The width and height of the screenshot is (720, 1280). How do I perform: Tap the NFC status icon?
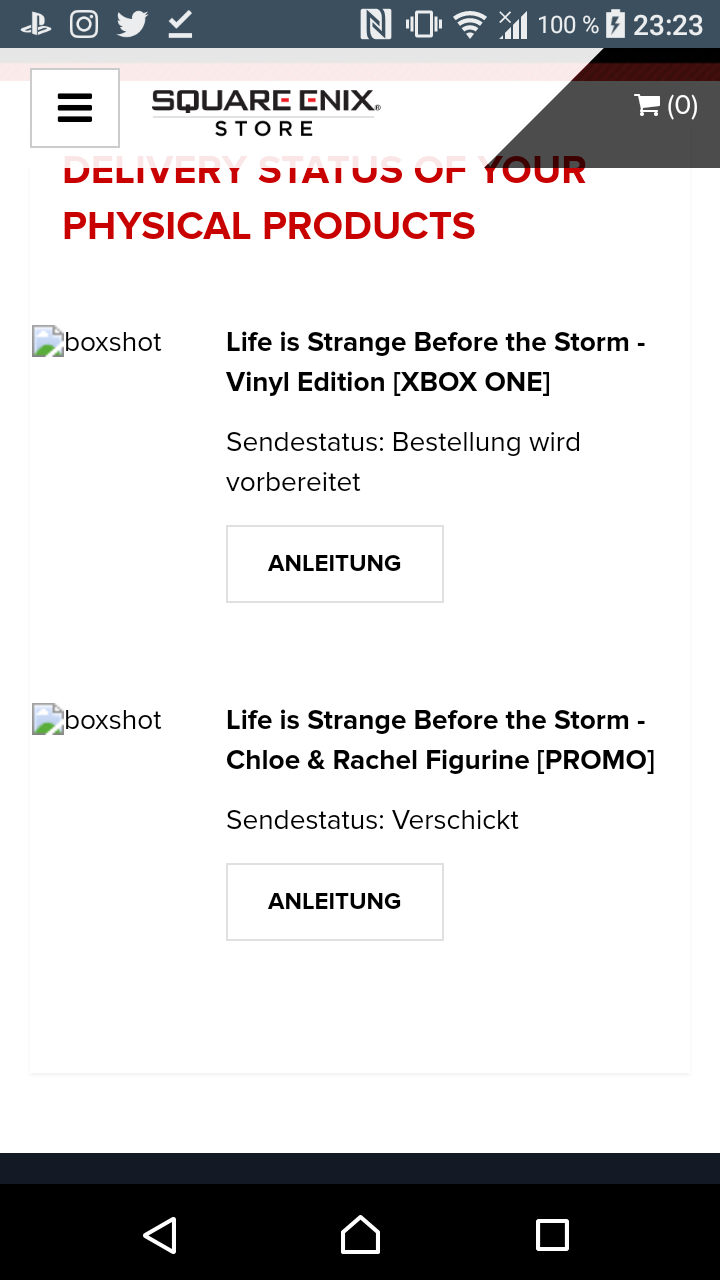(376, 24)
